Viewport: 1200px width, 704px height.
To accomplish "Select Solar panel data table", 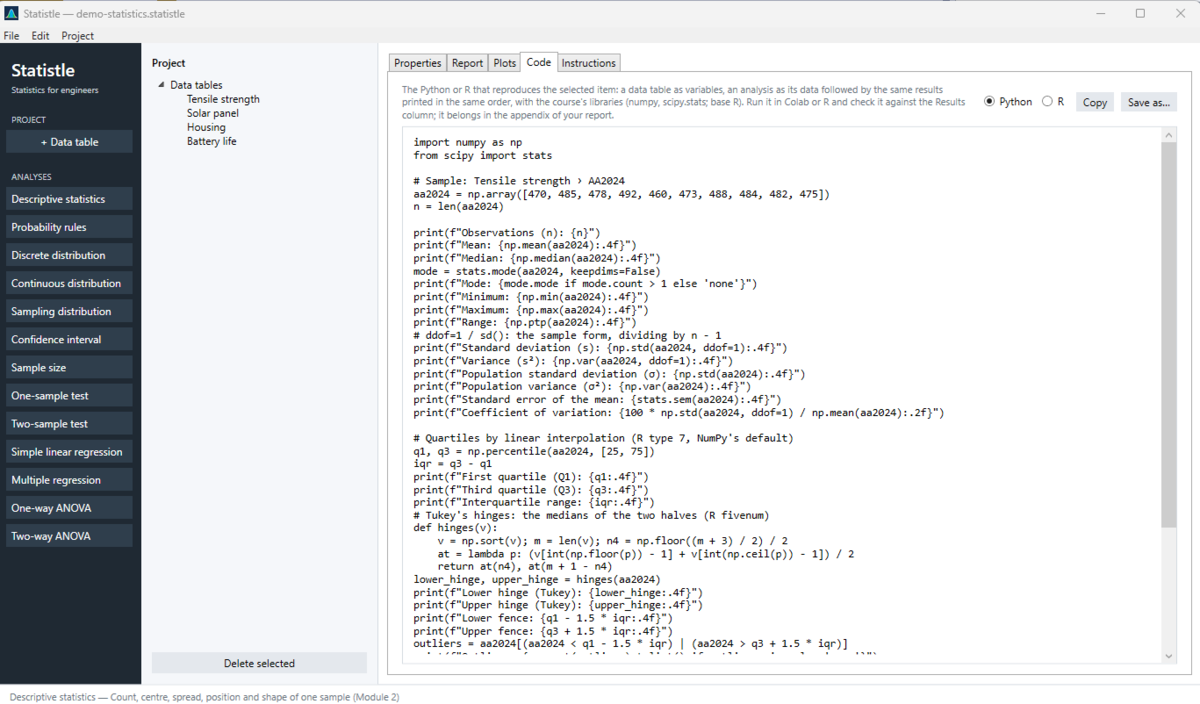I will point(212,113).
